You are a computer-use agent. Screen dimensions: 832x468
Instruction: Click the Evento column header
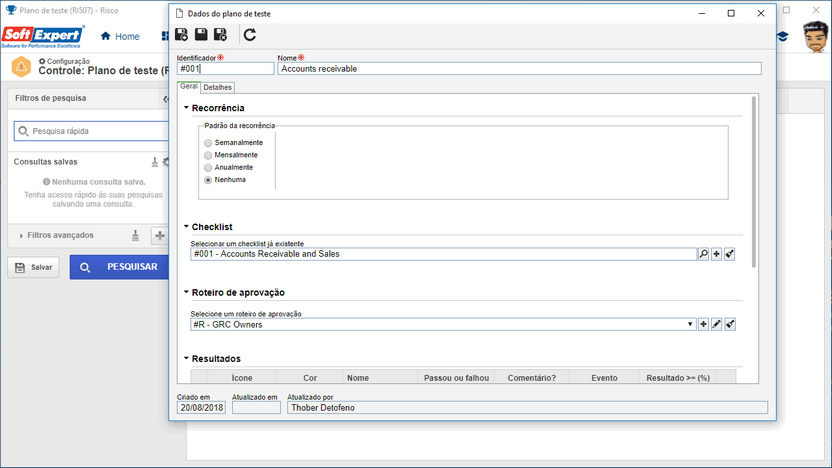604,378
